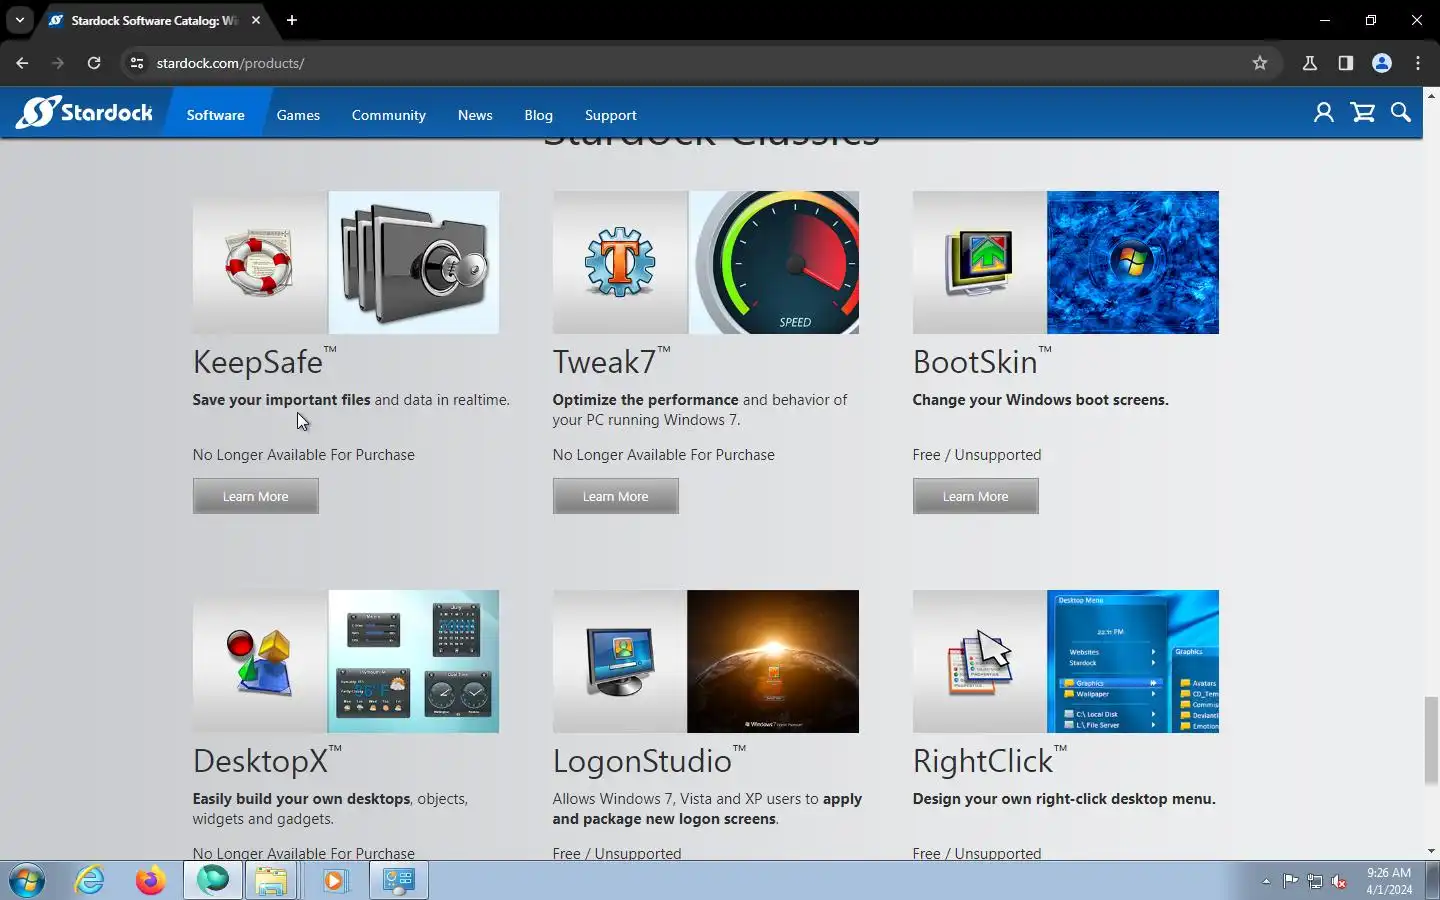
Task: Open the user account icon
Action: (1324, 113)
